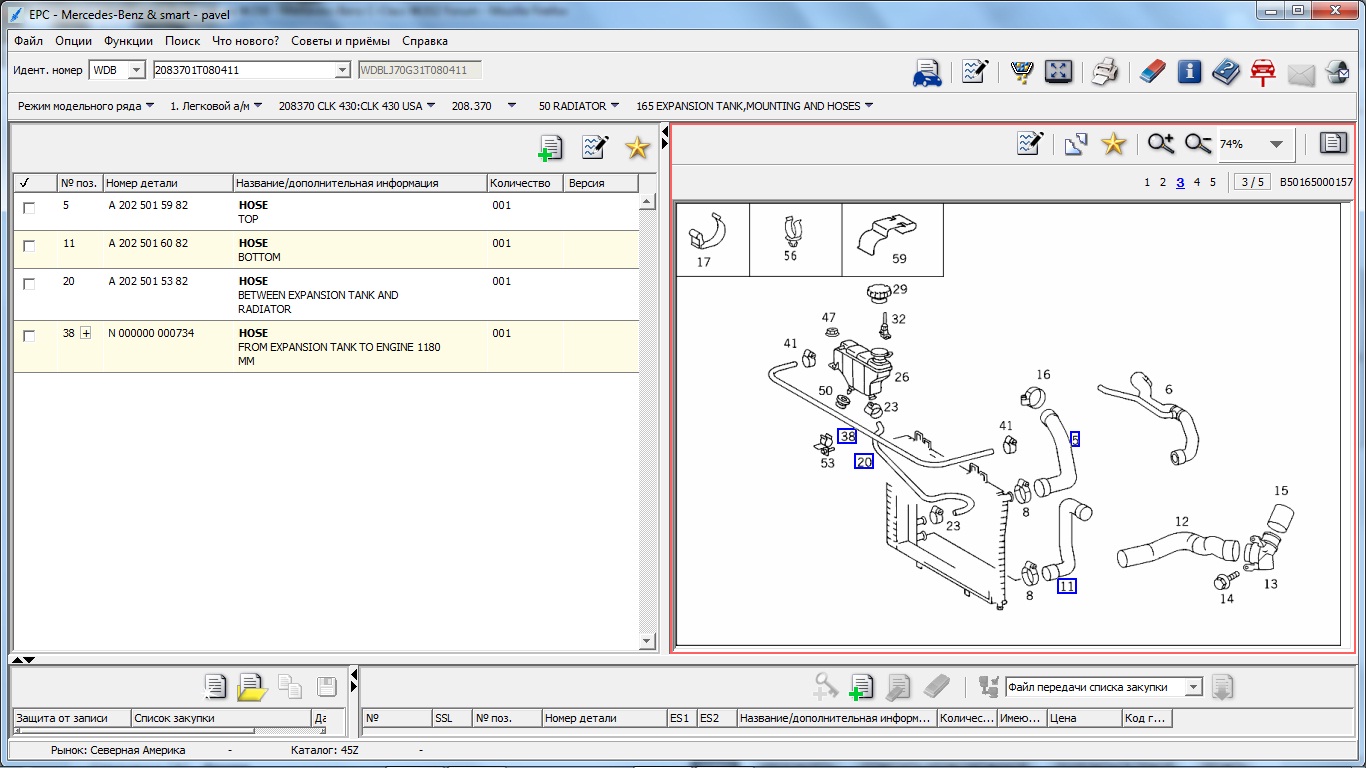Add part to shopping list from the parts list toolbar
The height and width of the screenshot is (768, 1366).
click(x=550, y=148)
